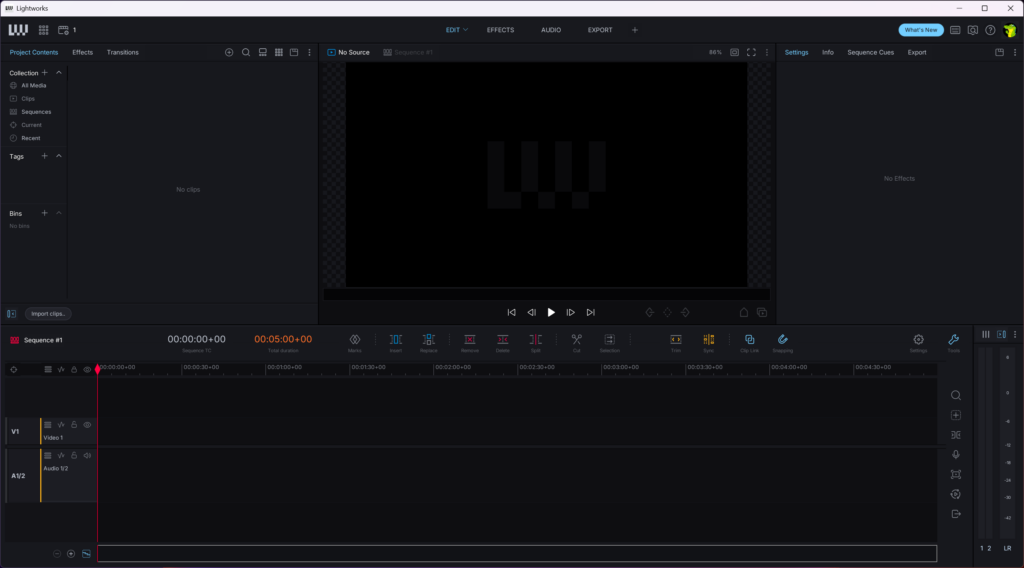
Task: Toggle waveform display on Audio 1/2 track
Action: (61, 456)
